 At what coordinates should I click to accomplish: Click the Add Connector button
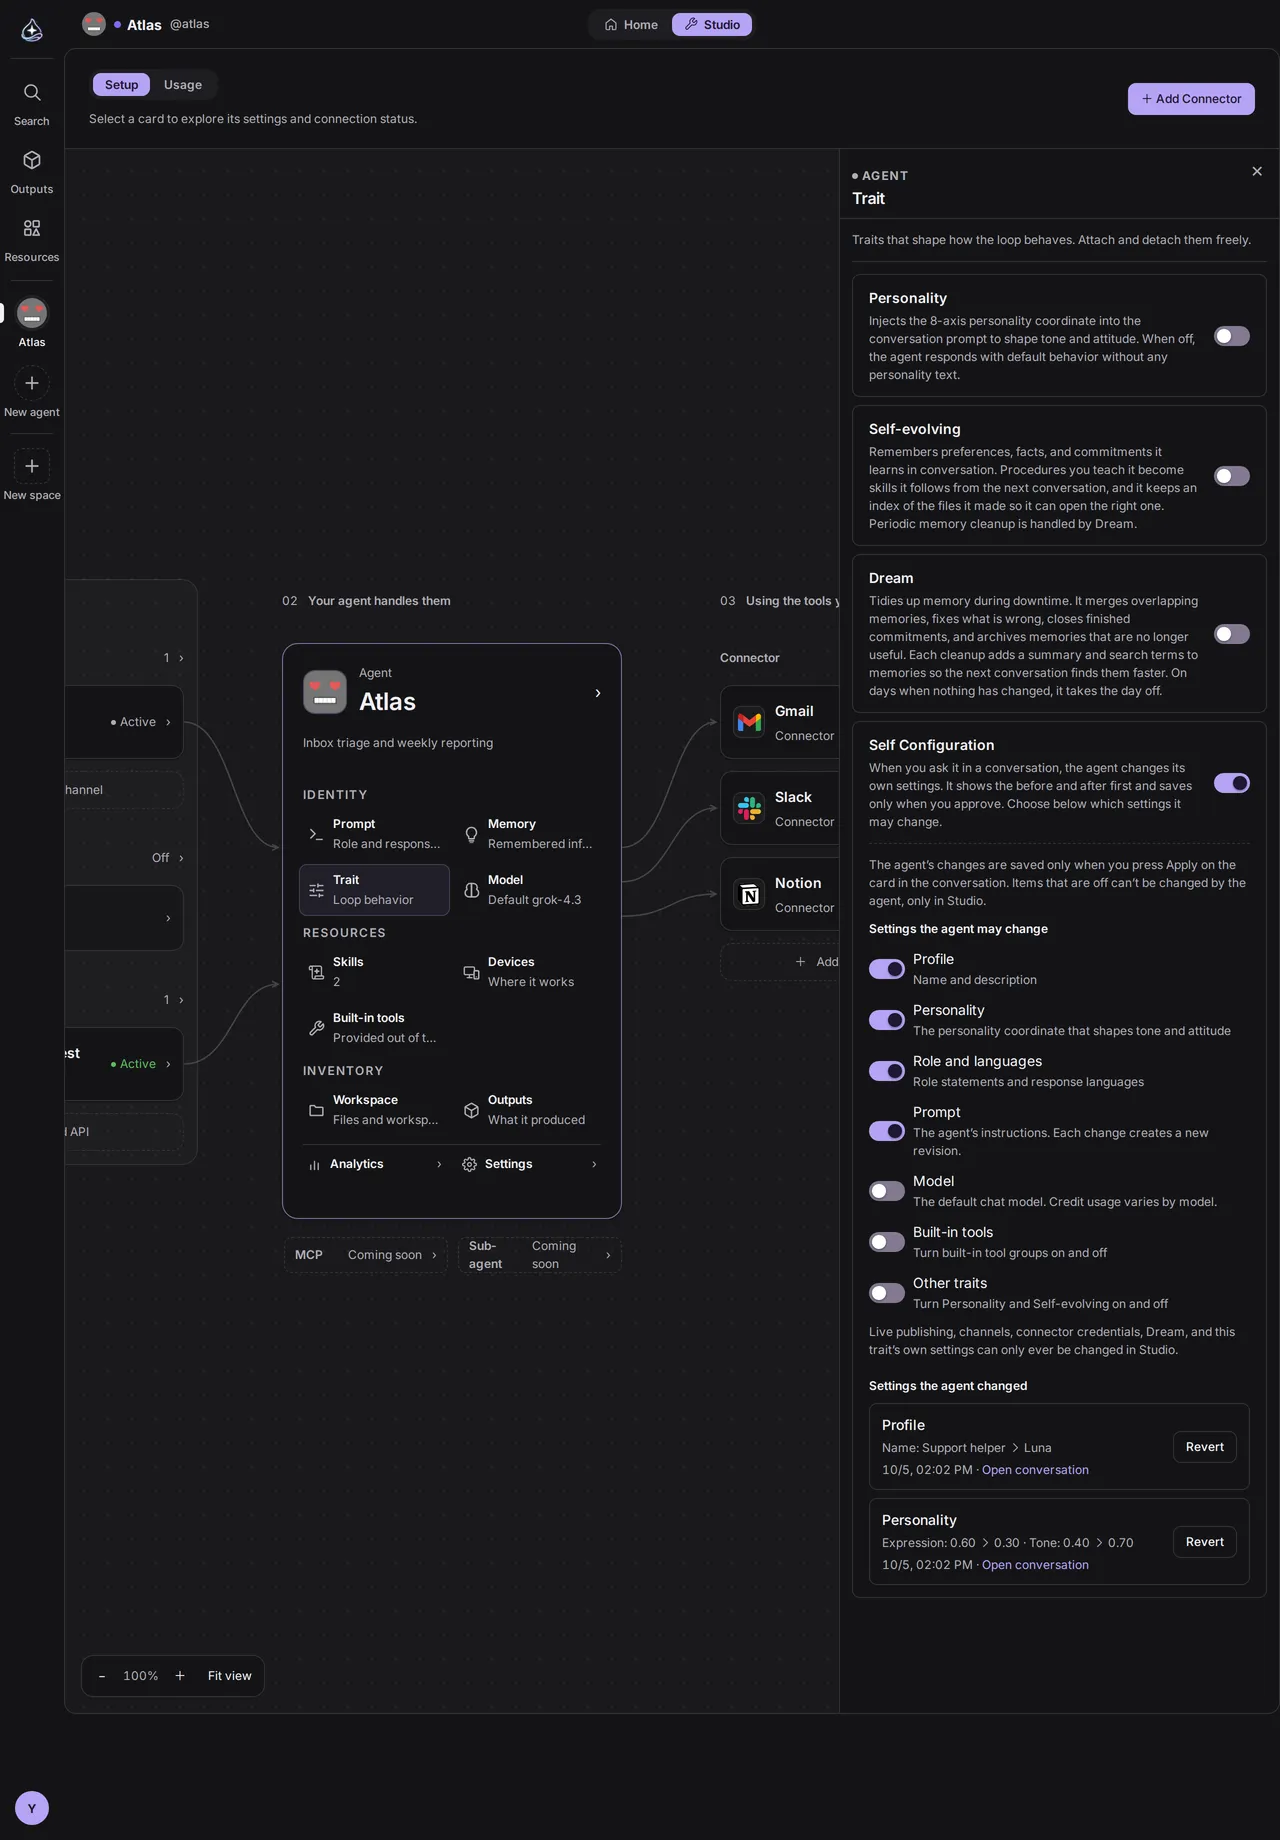1191,99
